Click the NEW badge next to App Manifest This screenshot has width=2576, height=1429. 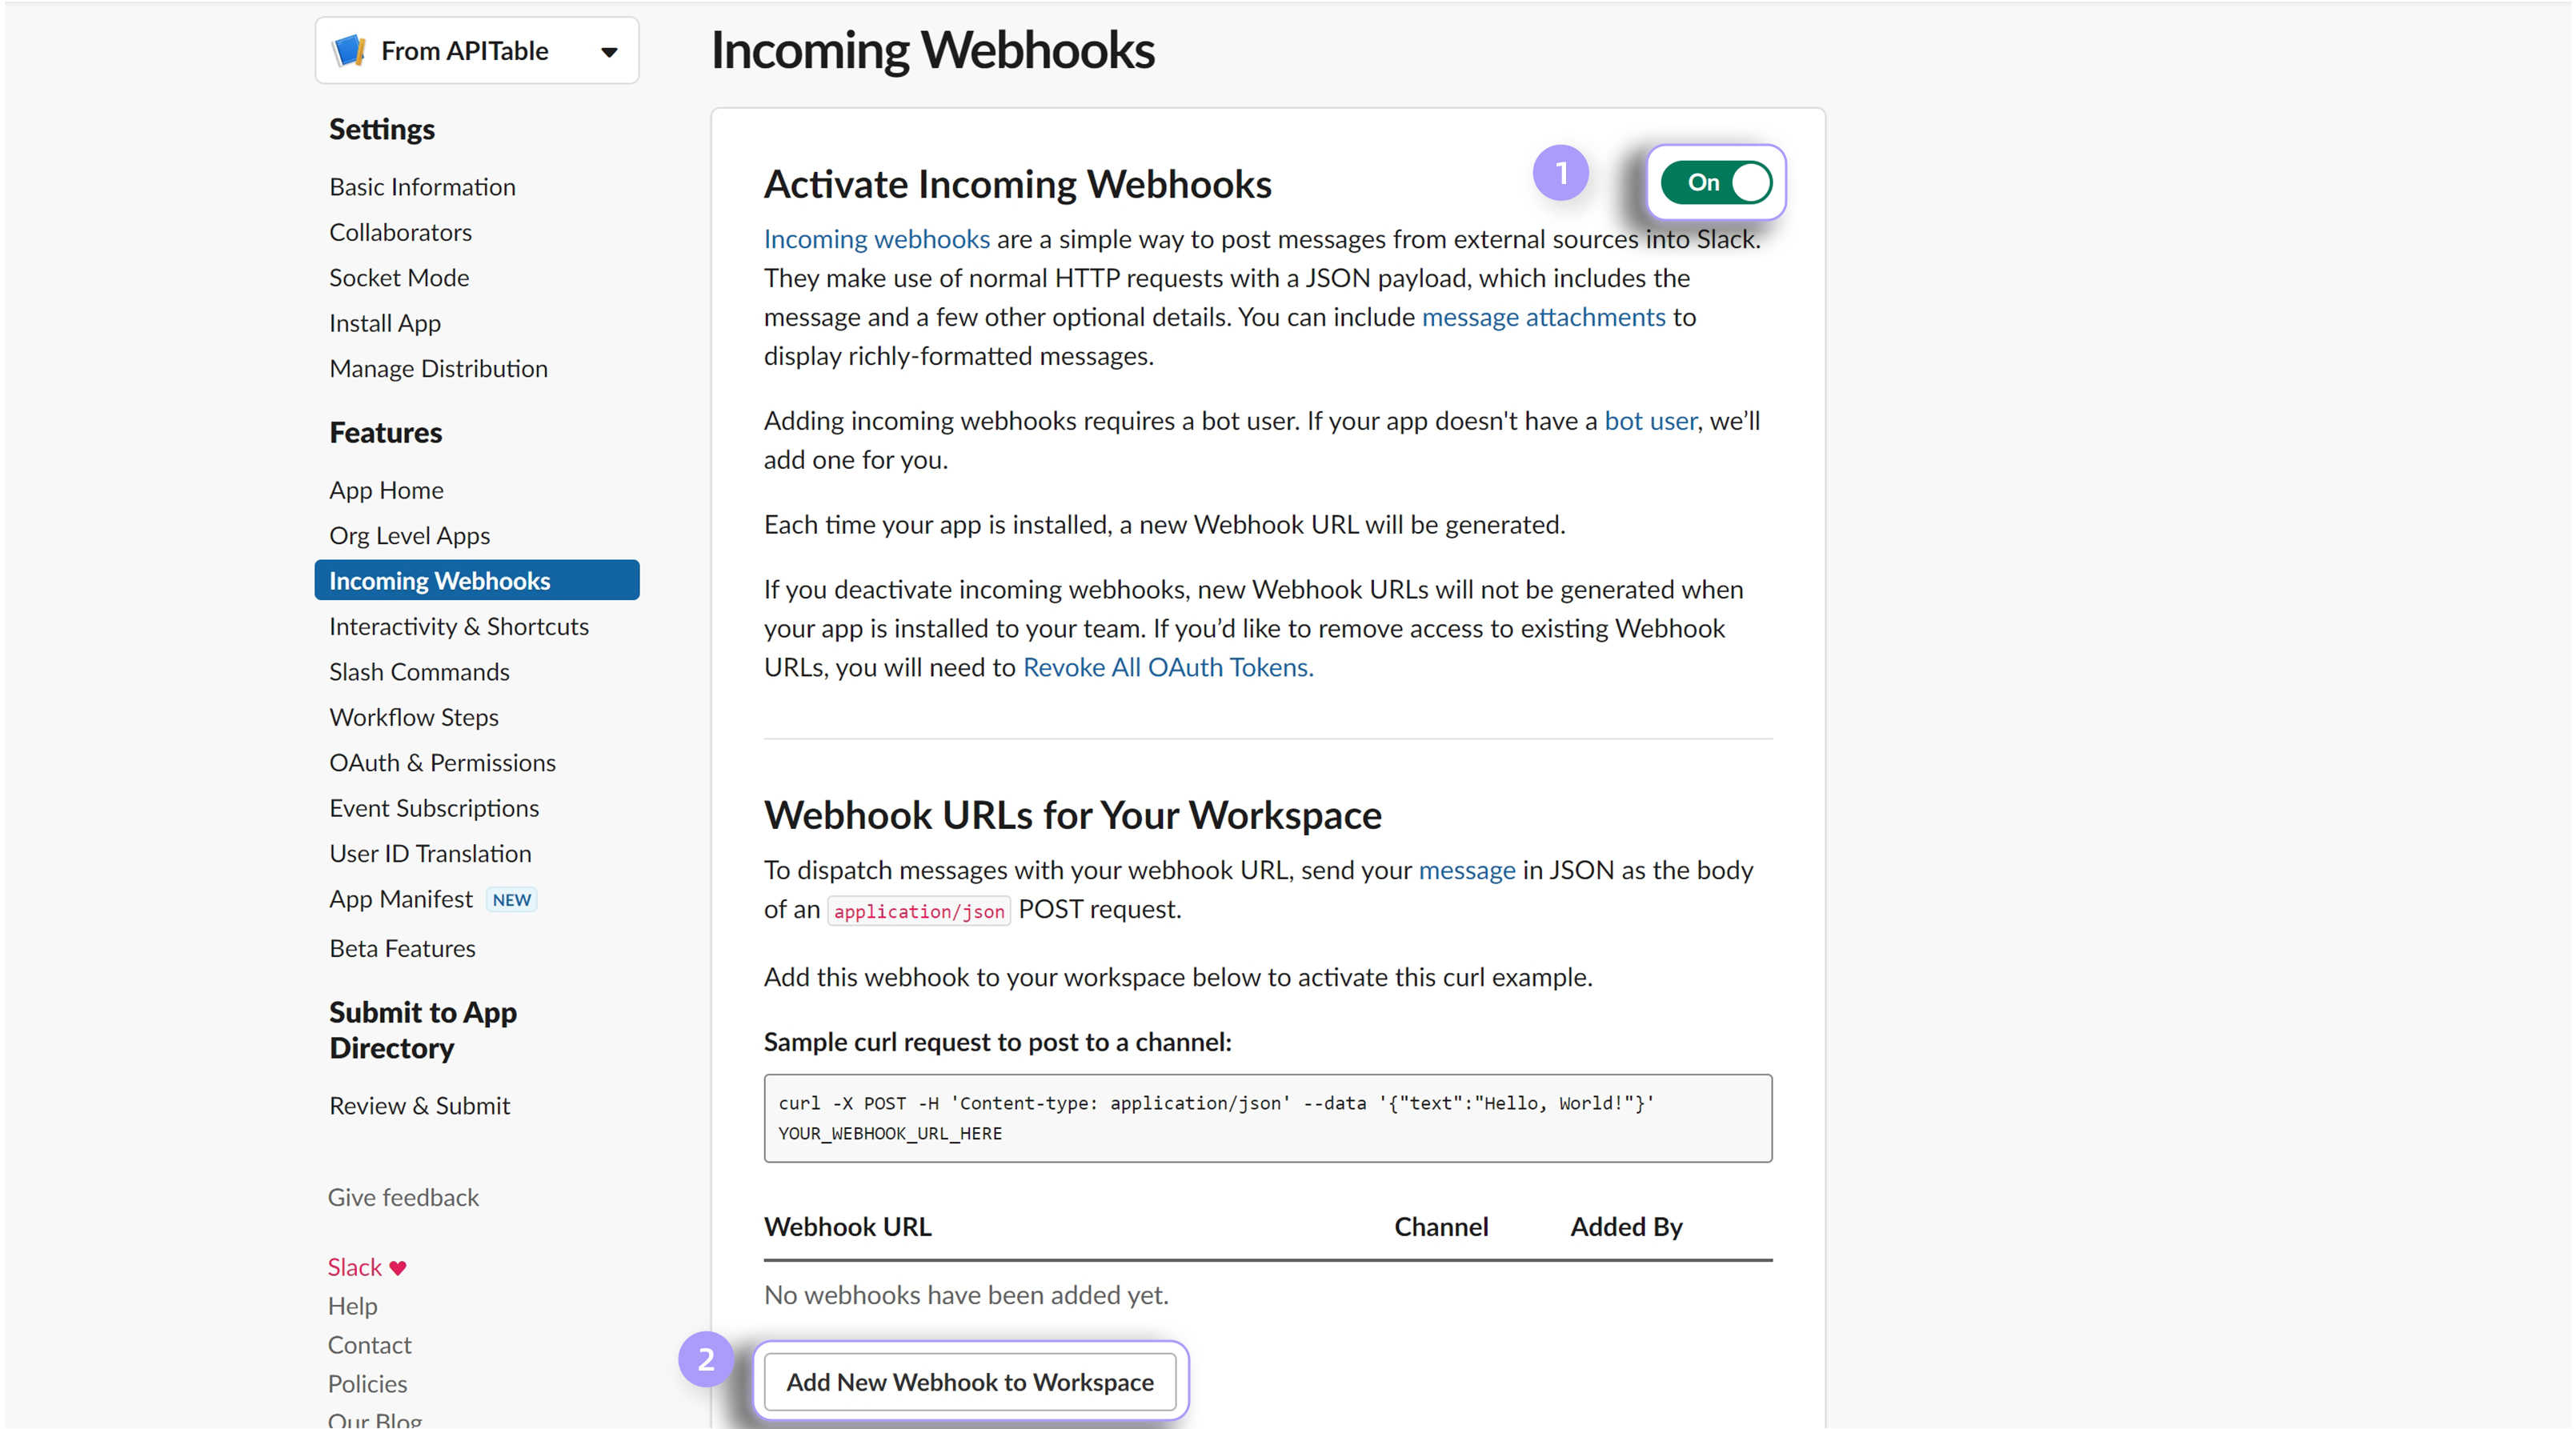point(511,899)
